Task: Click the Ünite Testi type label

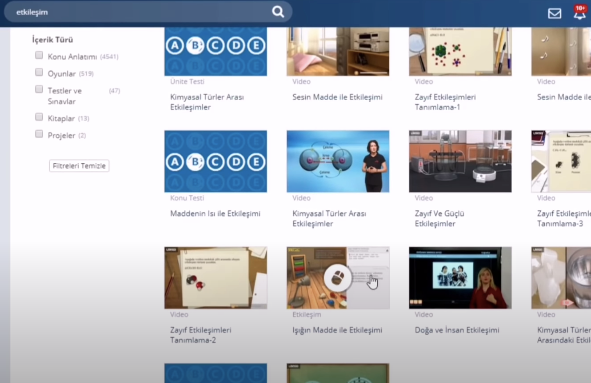Action: tap(187, 81)
